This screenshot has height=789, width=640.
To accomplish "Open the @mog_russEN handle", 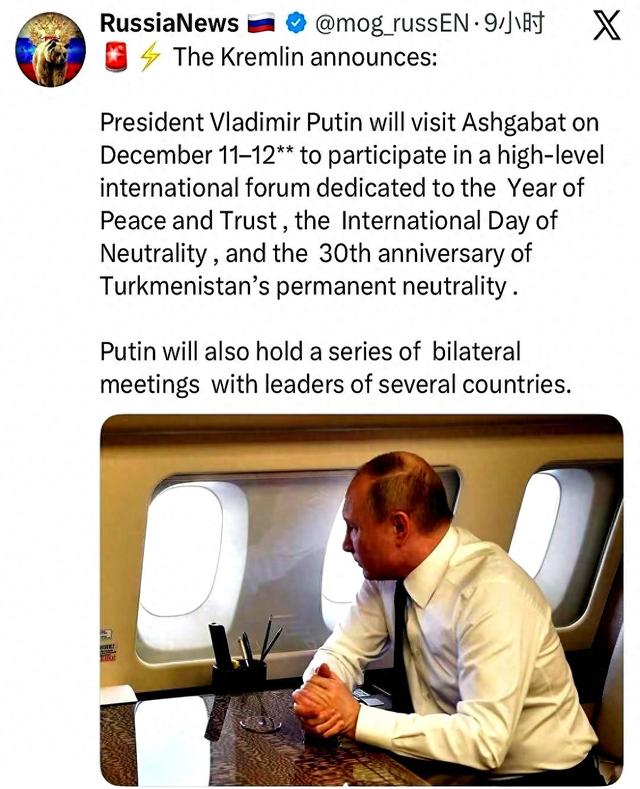I will coord(393,23).
